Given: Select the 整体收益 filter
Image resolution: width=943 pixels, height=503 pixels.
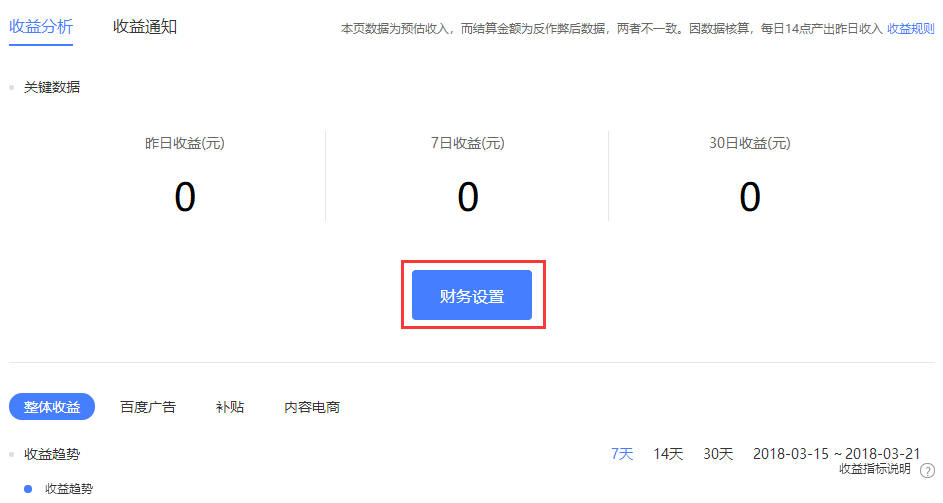Looking at the screenshot, I should pos(52,407).
